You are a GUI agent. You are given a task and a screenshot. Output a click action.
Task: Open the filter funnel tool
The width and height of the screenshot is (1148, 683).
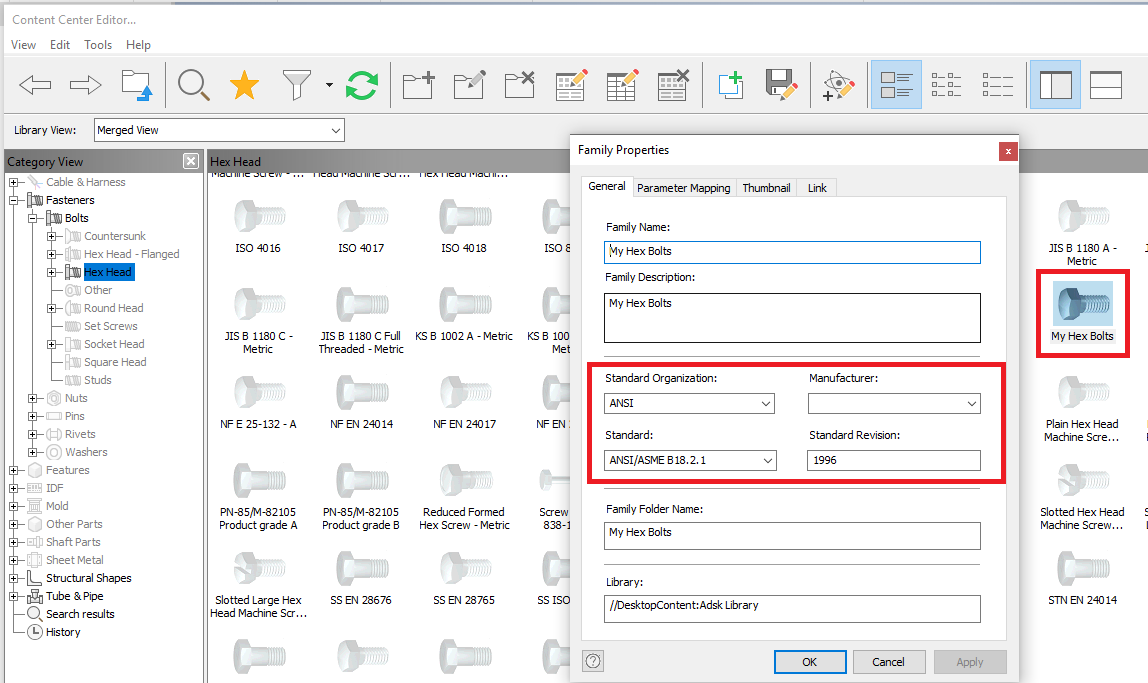point(296,84)
